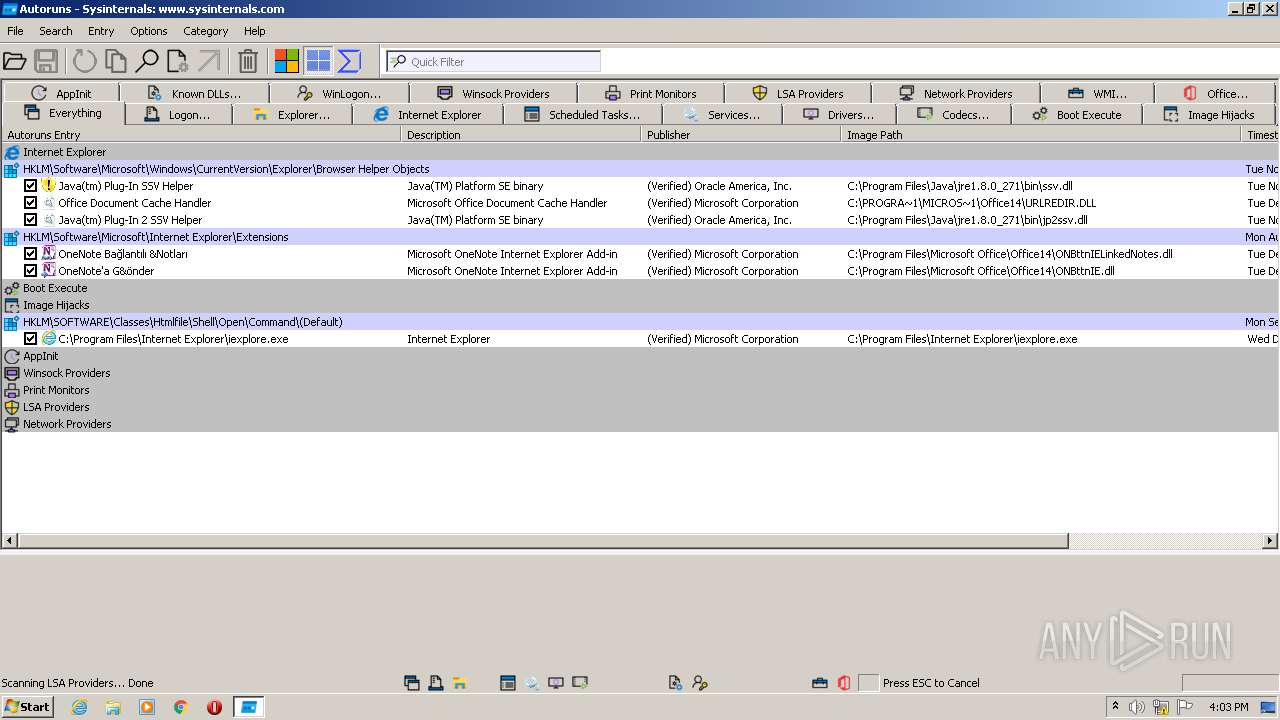Switch to the Known DLLs tab

click(194, 94)
